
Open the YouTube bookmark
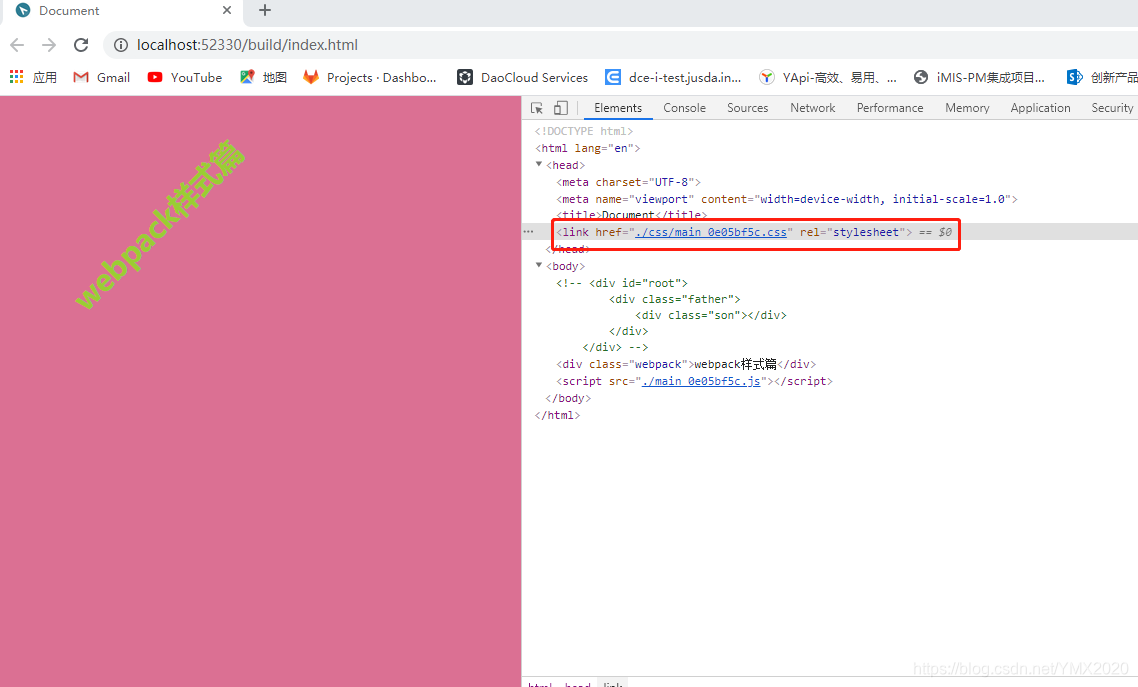click(184, 77)
